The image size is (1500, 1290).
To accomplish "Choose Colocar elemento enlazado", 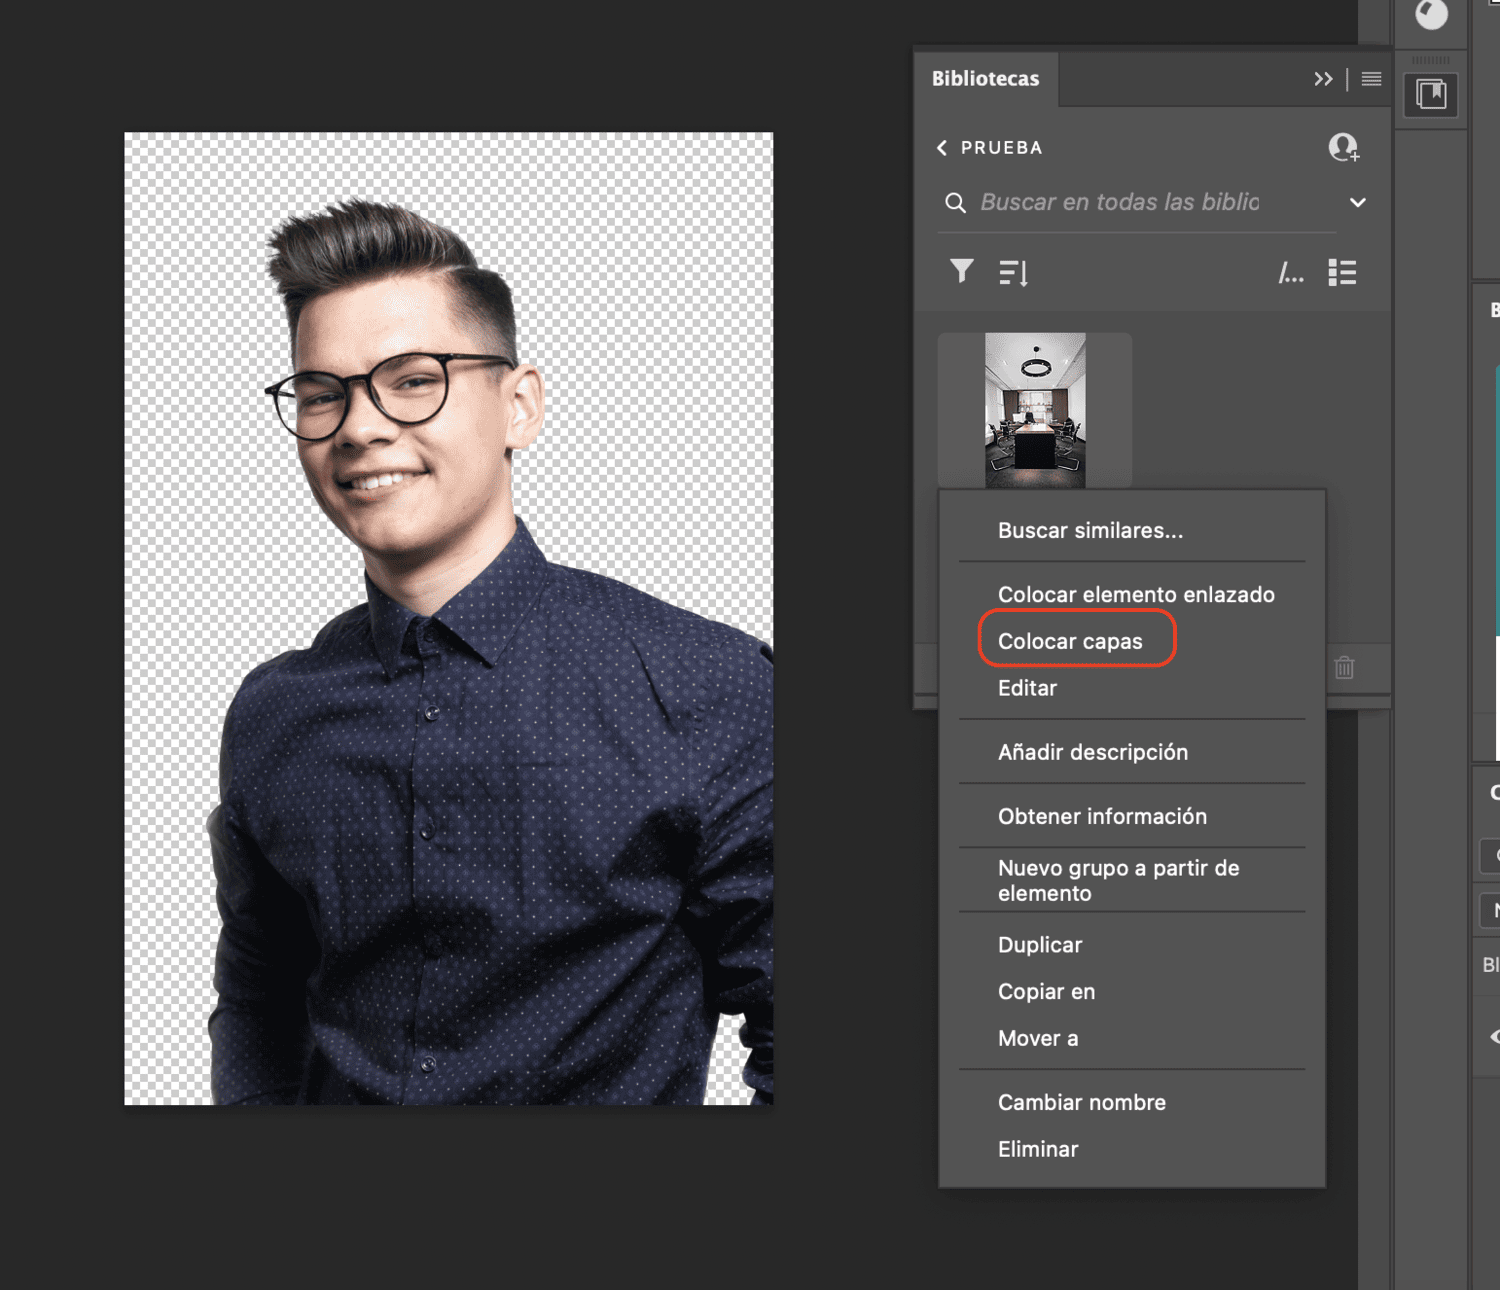I will tap(1136, 595).
